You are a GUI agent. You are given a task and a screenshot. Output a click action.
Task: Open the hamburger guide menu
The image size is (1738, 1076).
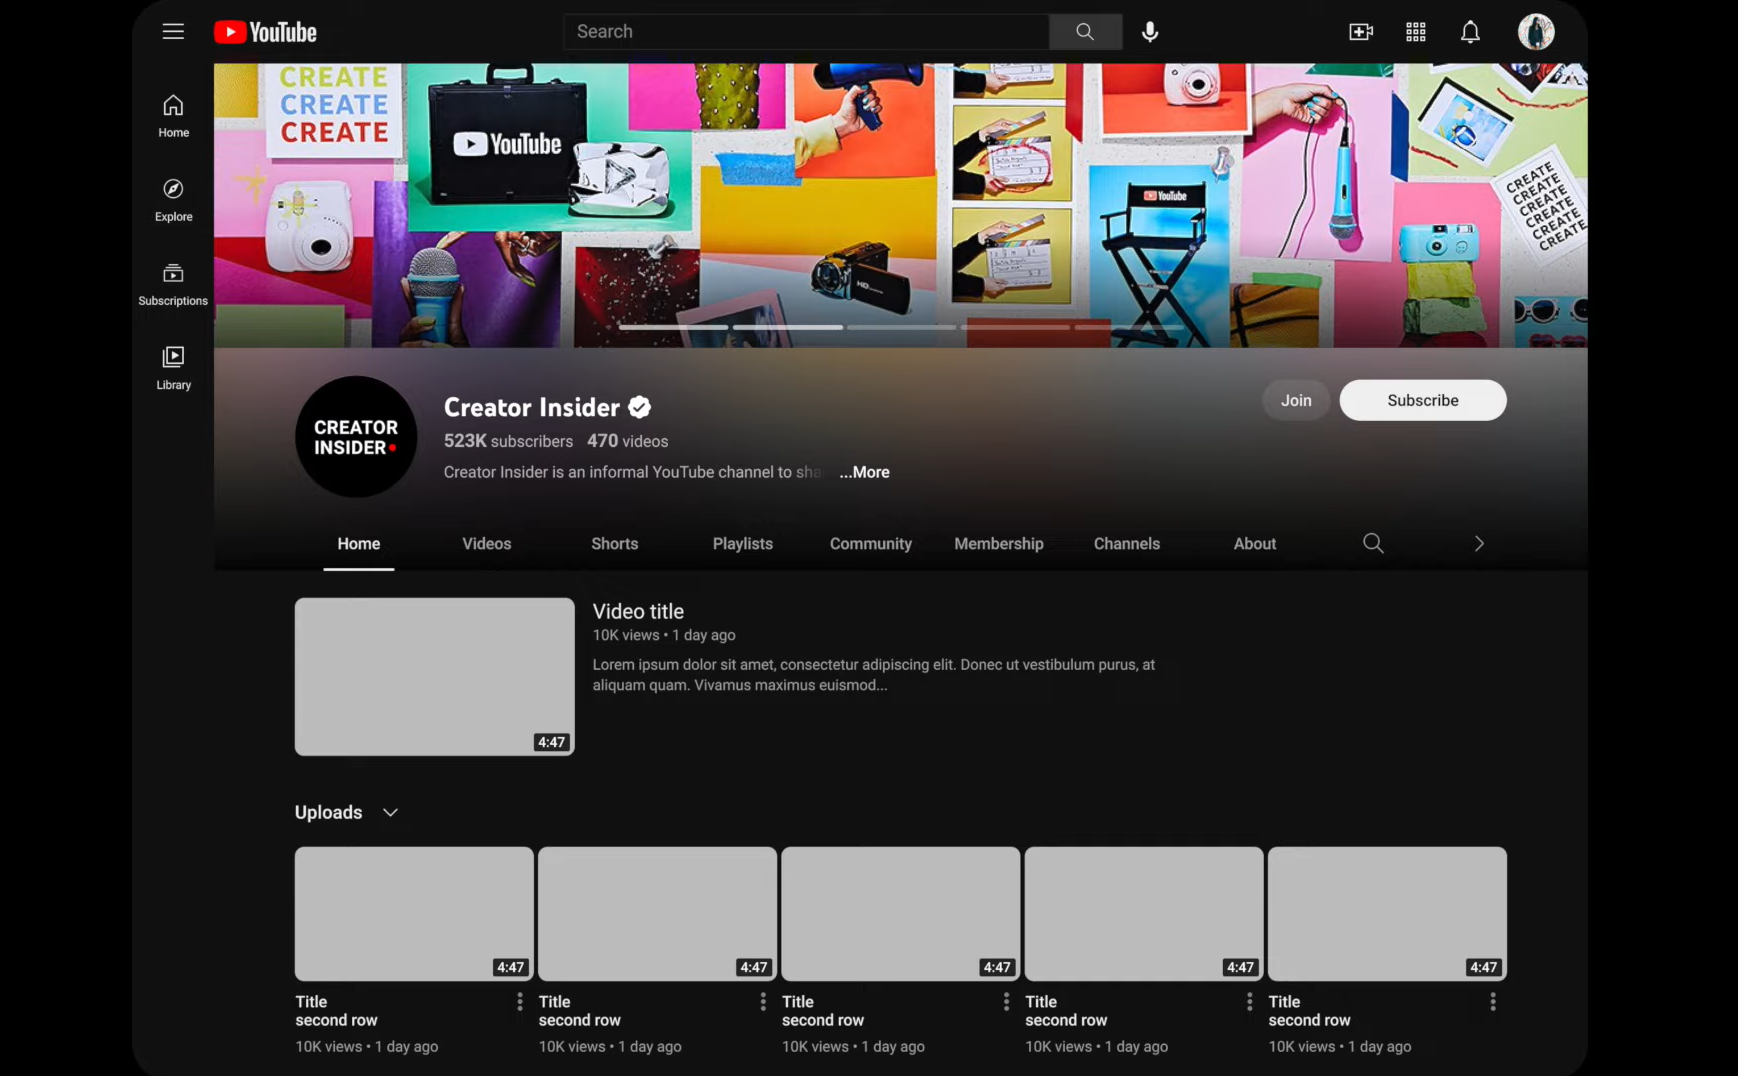point(173,31)
